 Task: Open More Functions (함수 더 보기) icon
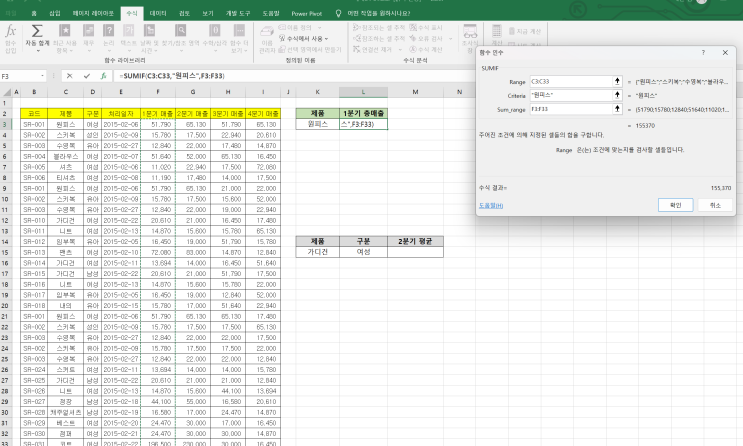point(239,31)
